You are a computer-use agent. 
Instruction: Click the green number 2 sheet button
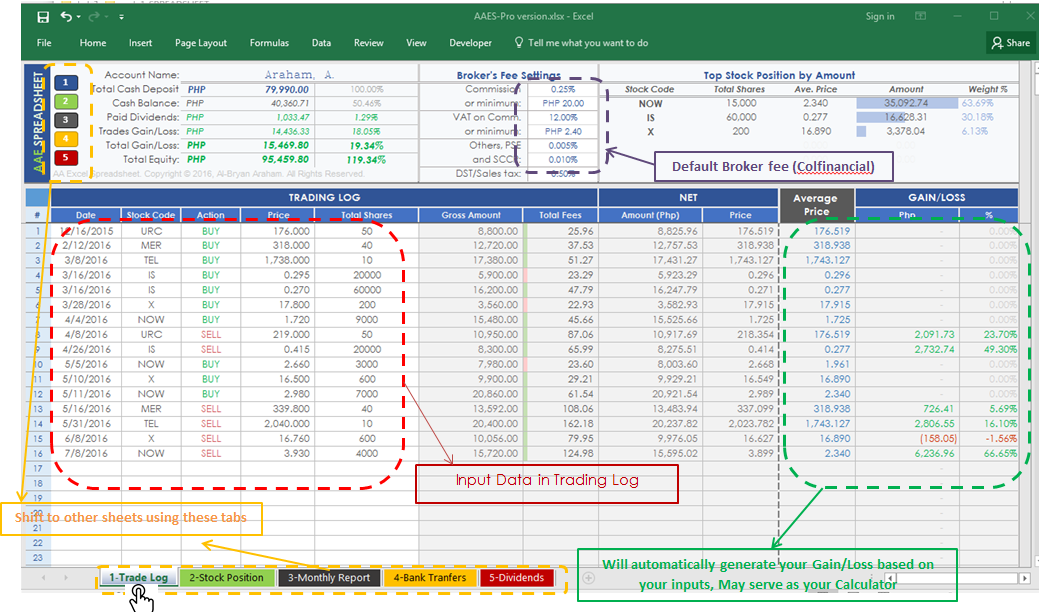(x=65, y=101)
